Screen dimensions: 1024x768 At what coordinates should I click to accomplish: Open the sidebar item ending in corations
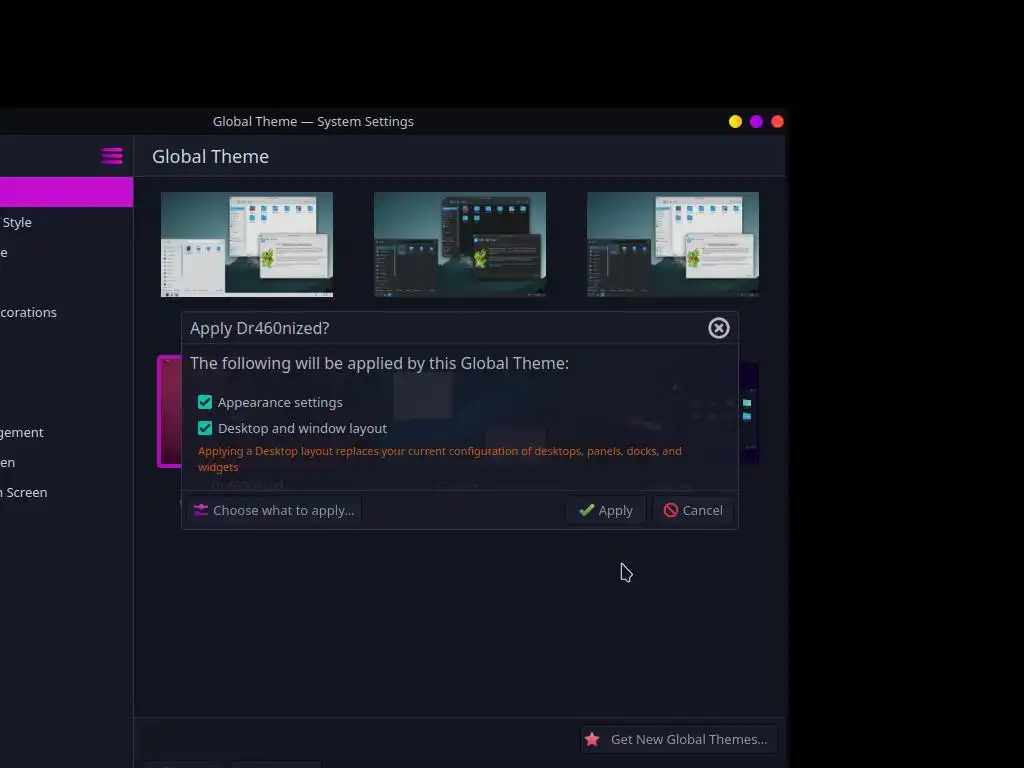click(x=67, y=312)
